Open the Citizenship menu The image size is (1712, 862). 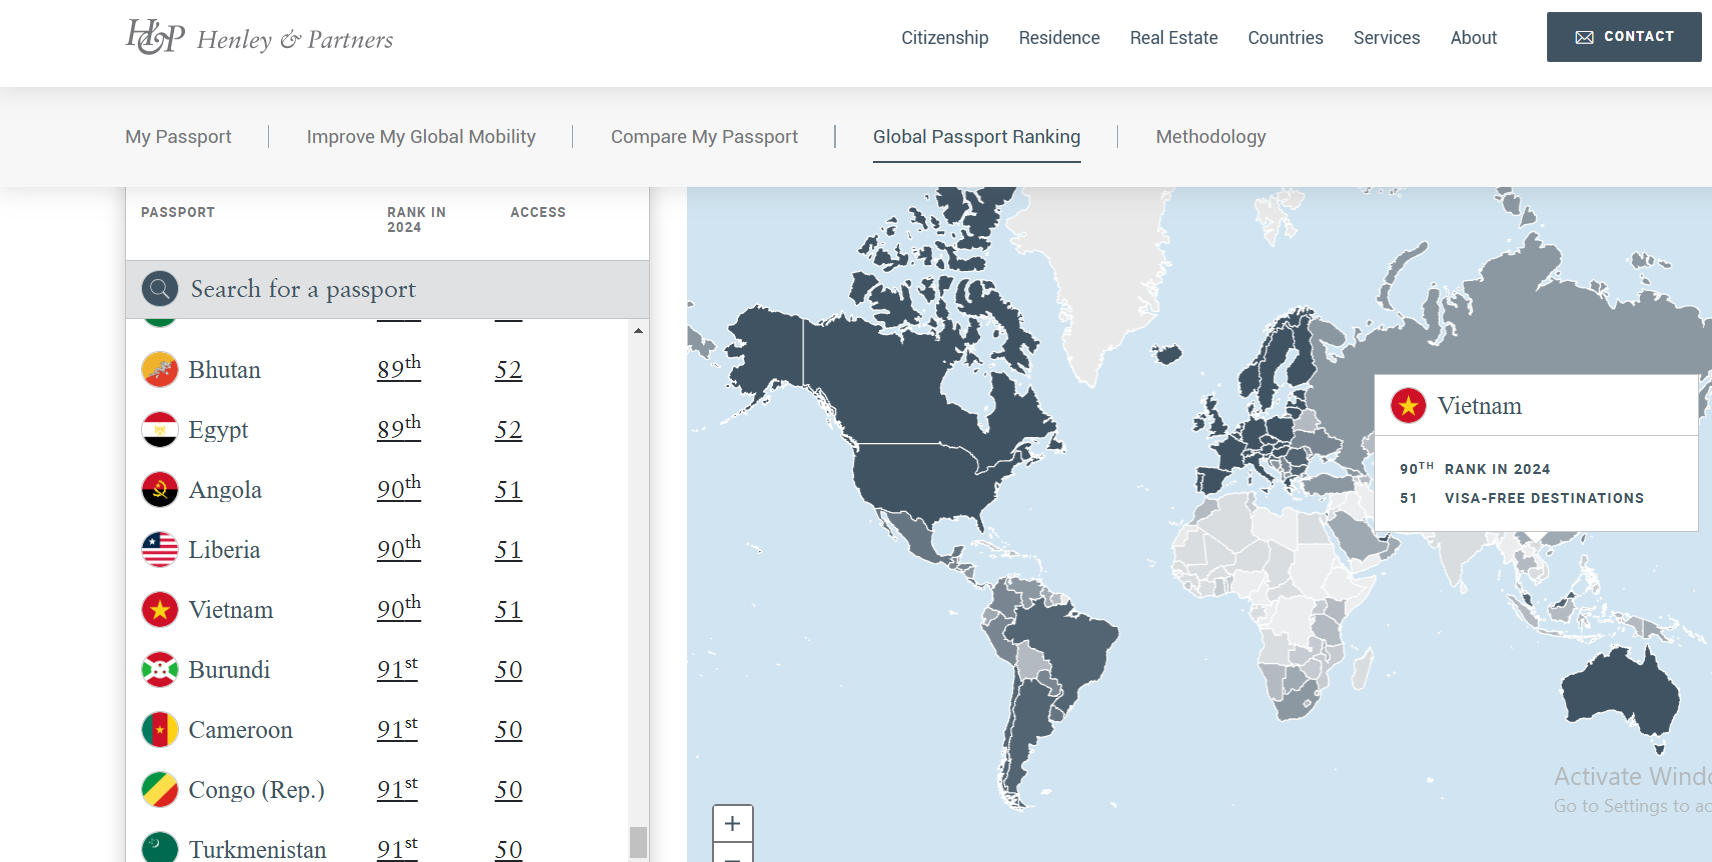[x=944, y=38]
